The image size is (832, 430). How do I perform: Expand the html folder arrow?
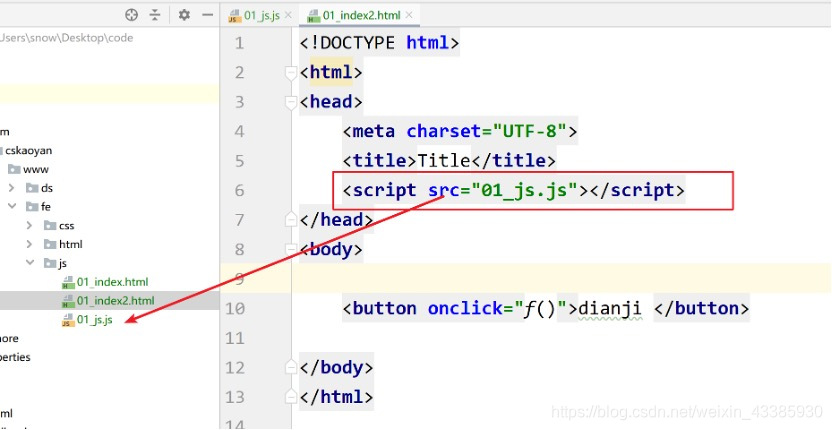pyautogui.click(x=30, y=244)
